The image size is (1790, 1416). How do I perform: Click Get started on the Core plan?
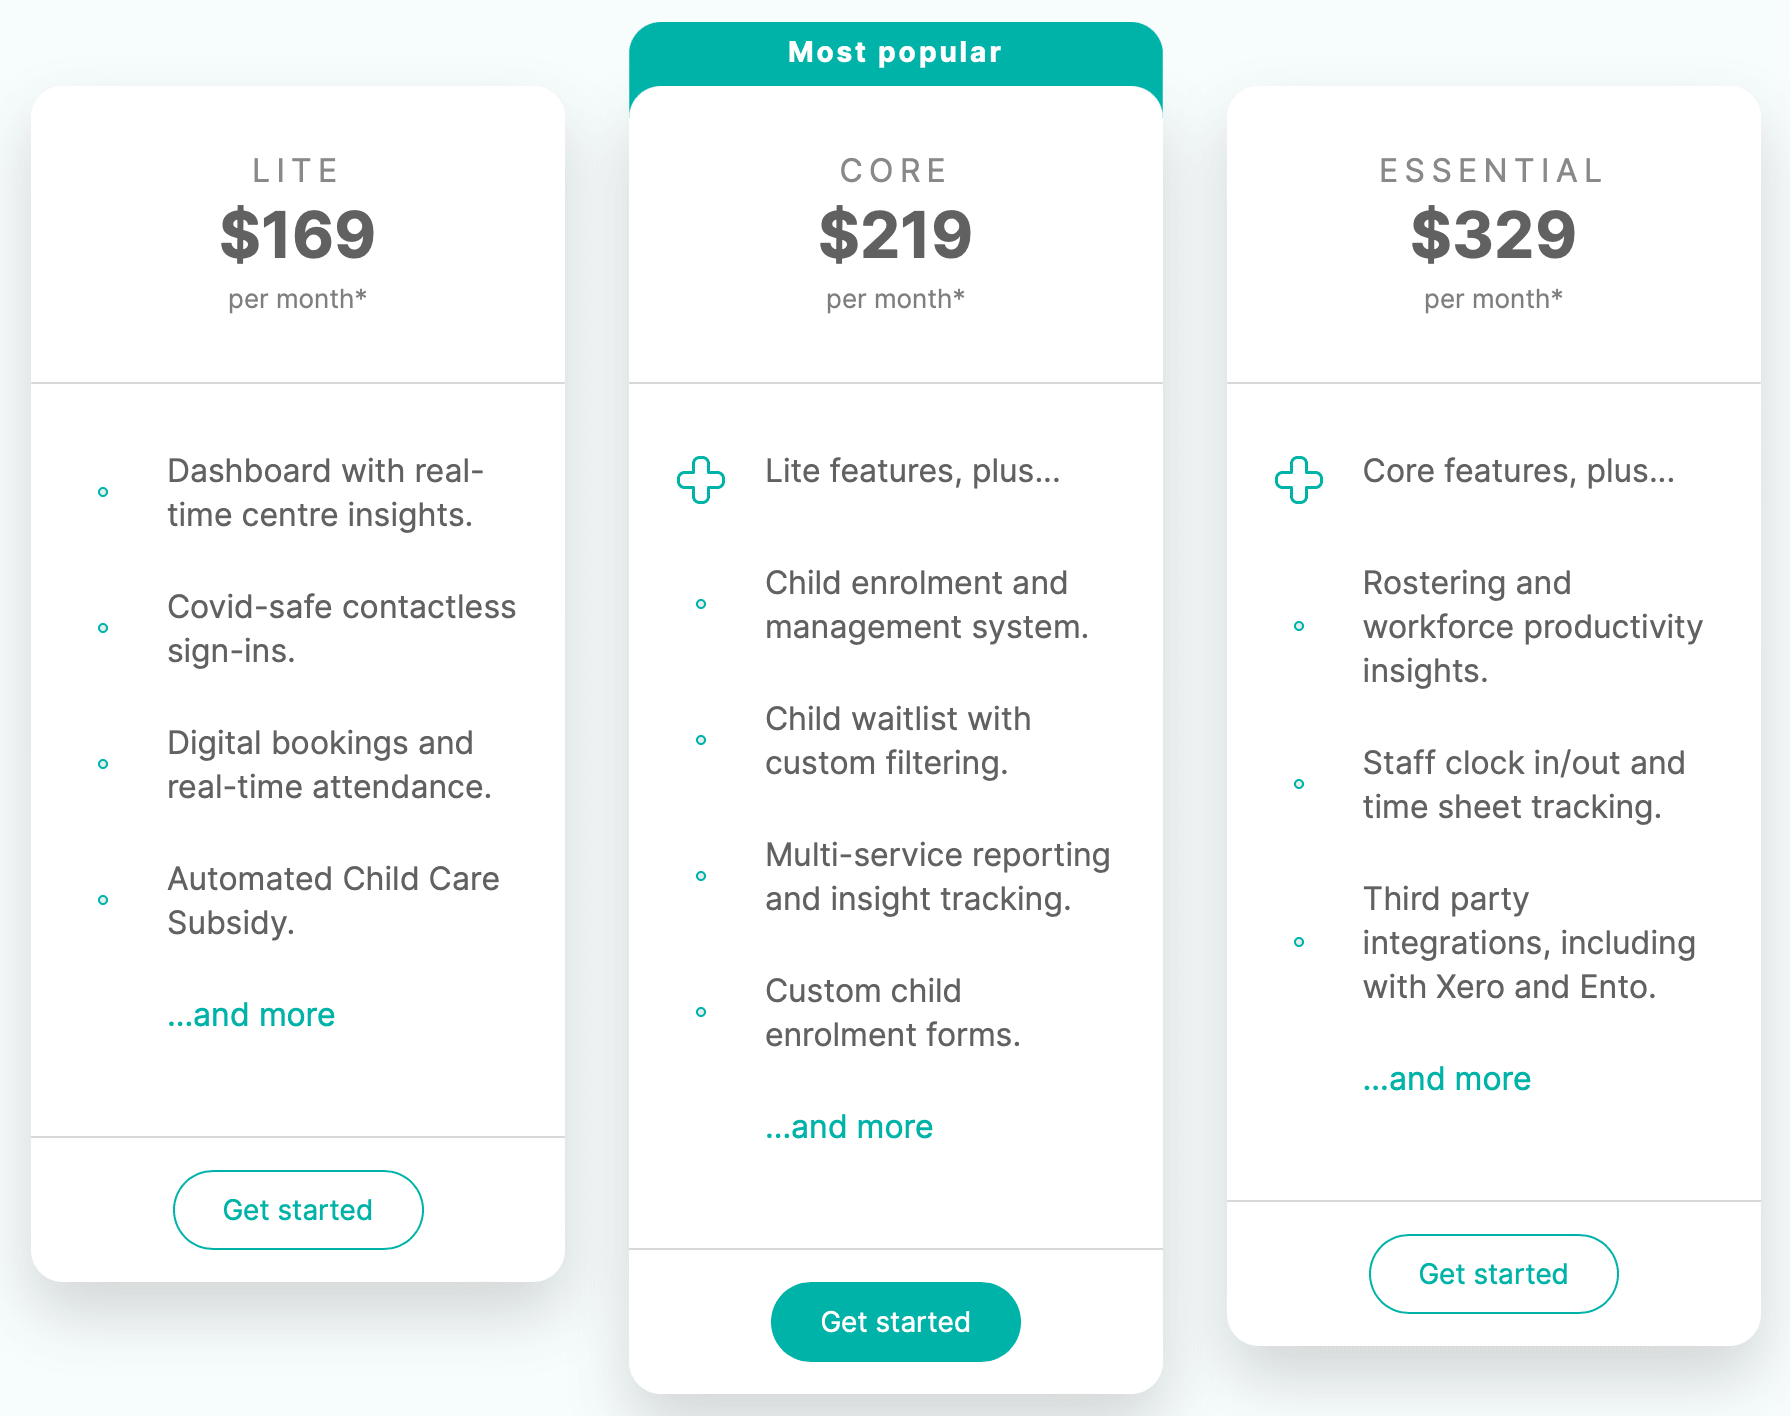point(895,1321)
